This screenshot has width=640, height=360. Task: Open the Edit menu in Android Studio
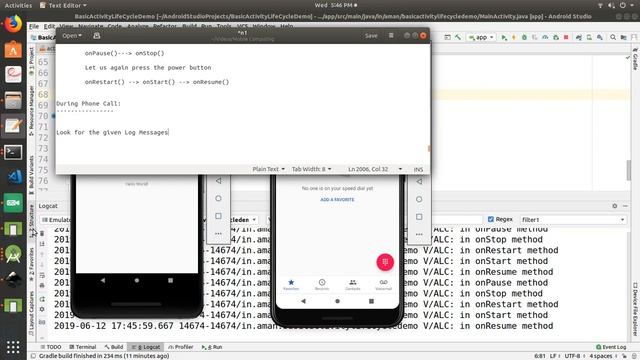click(49, 26)
